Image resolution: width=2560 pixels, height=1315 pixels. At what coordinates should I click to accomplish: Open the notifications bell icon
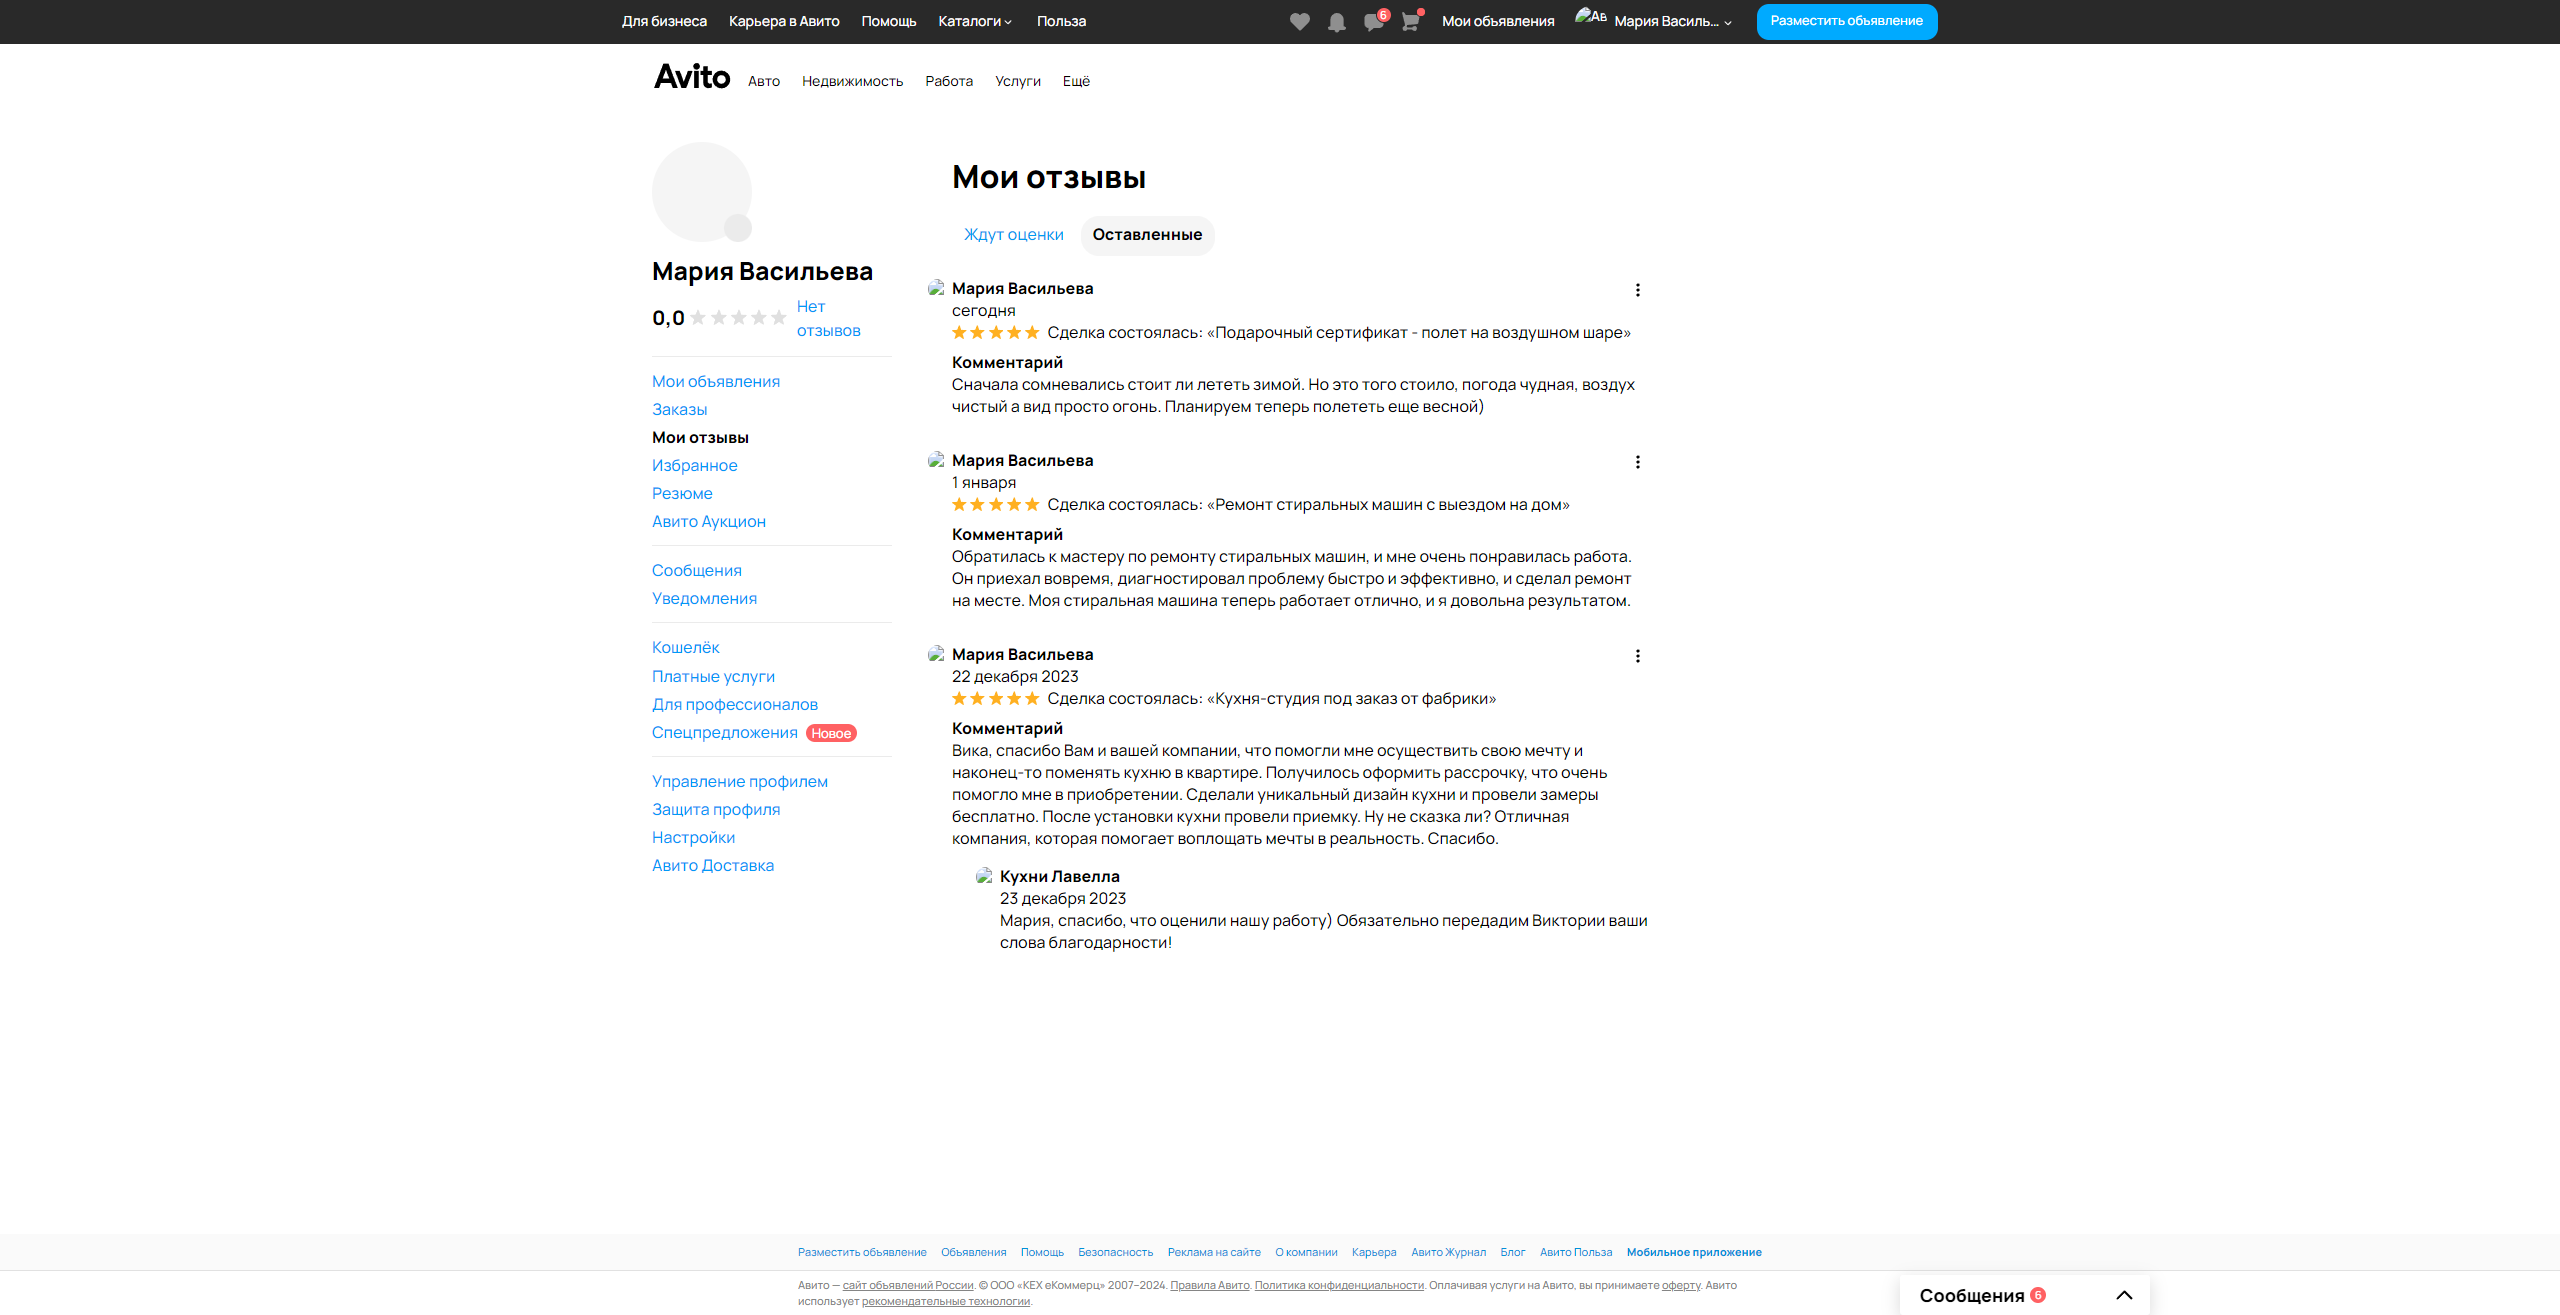[x=1336, y=22]
